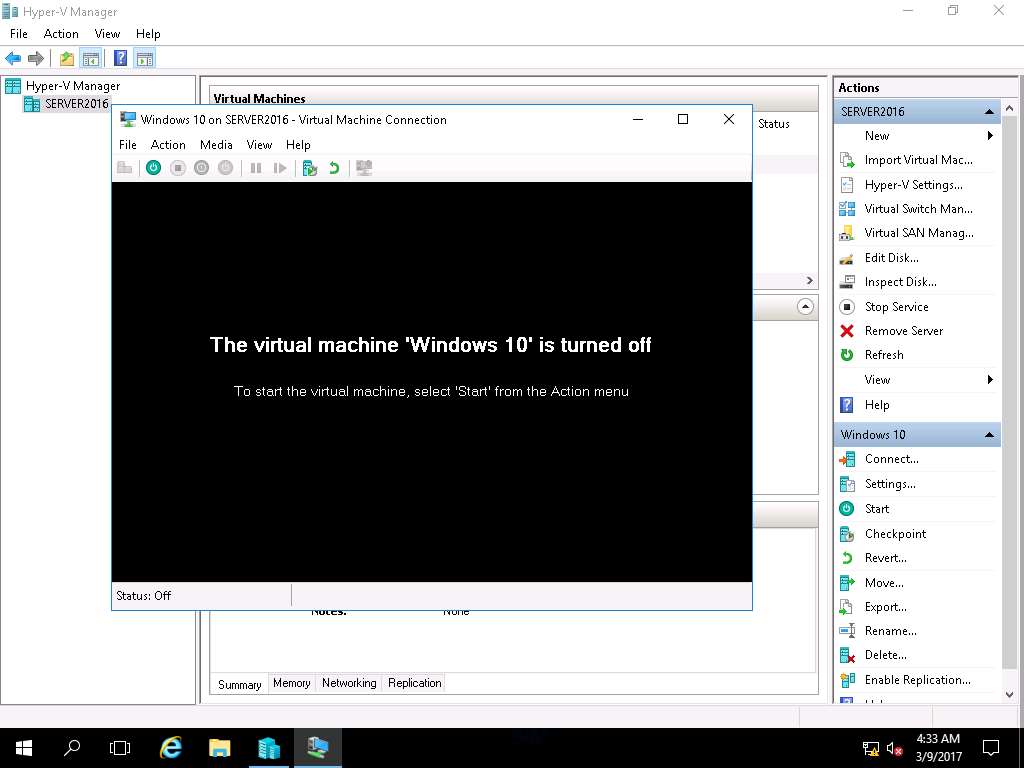Viewport: 1024px width, 768px height.
Task: Open File Explorer from taskbar
Action: [219, 748]
